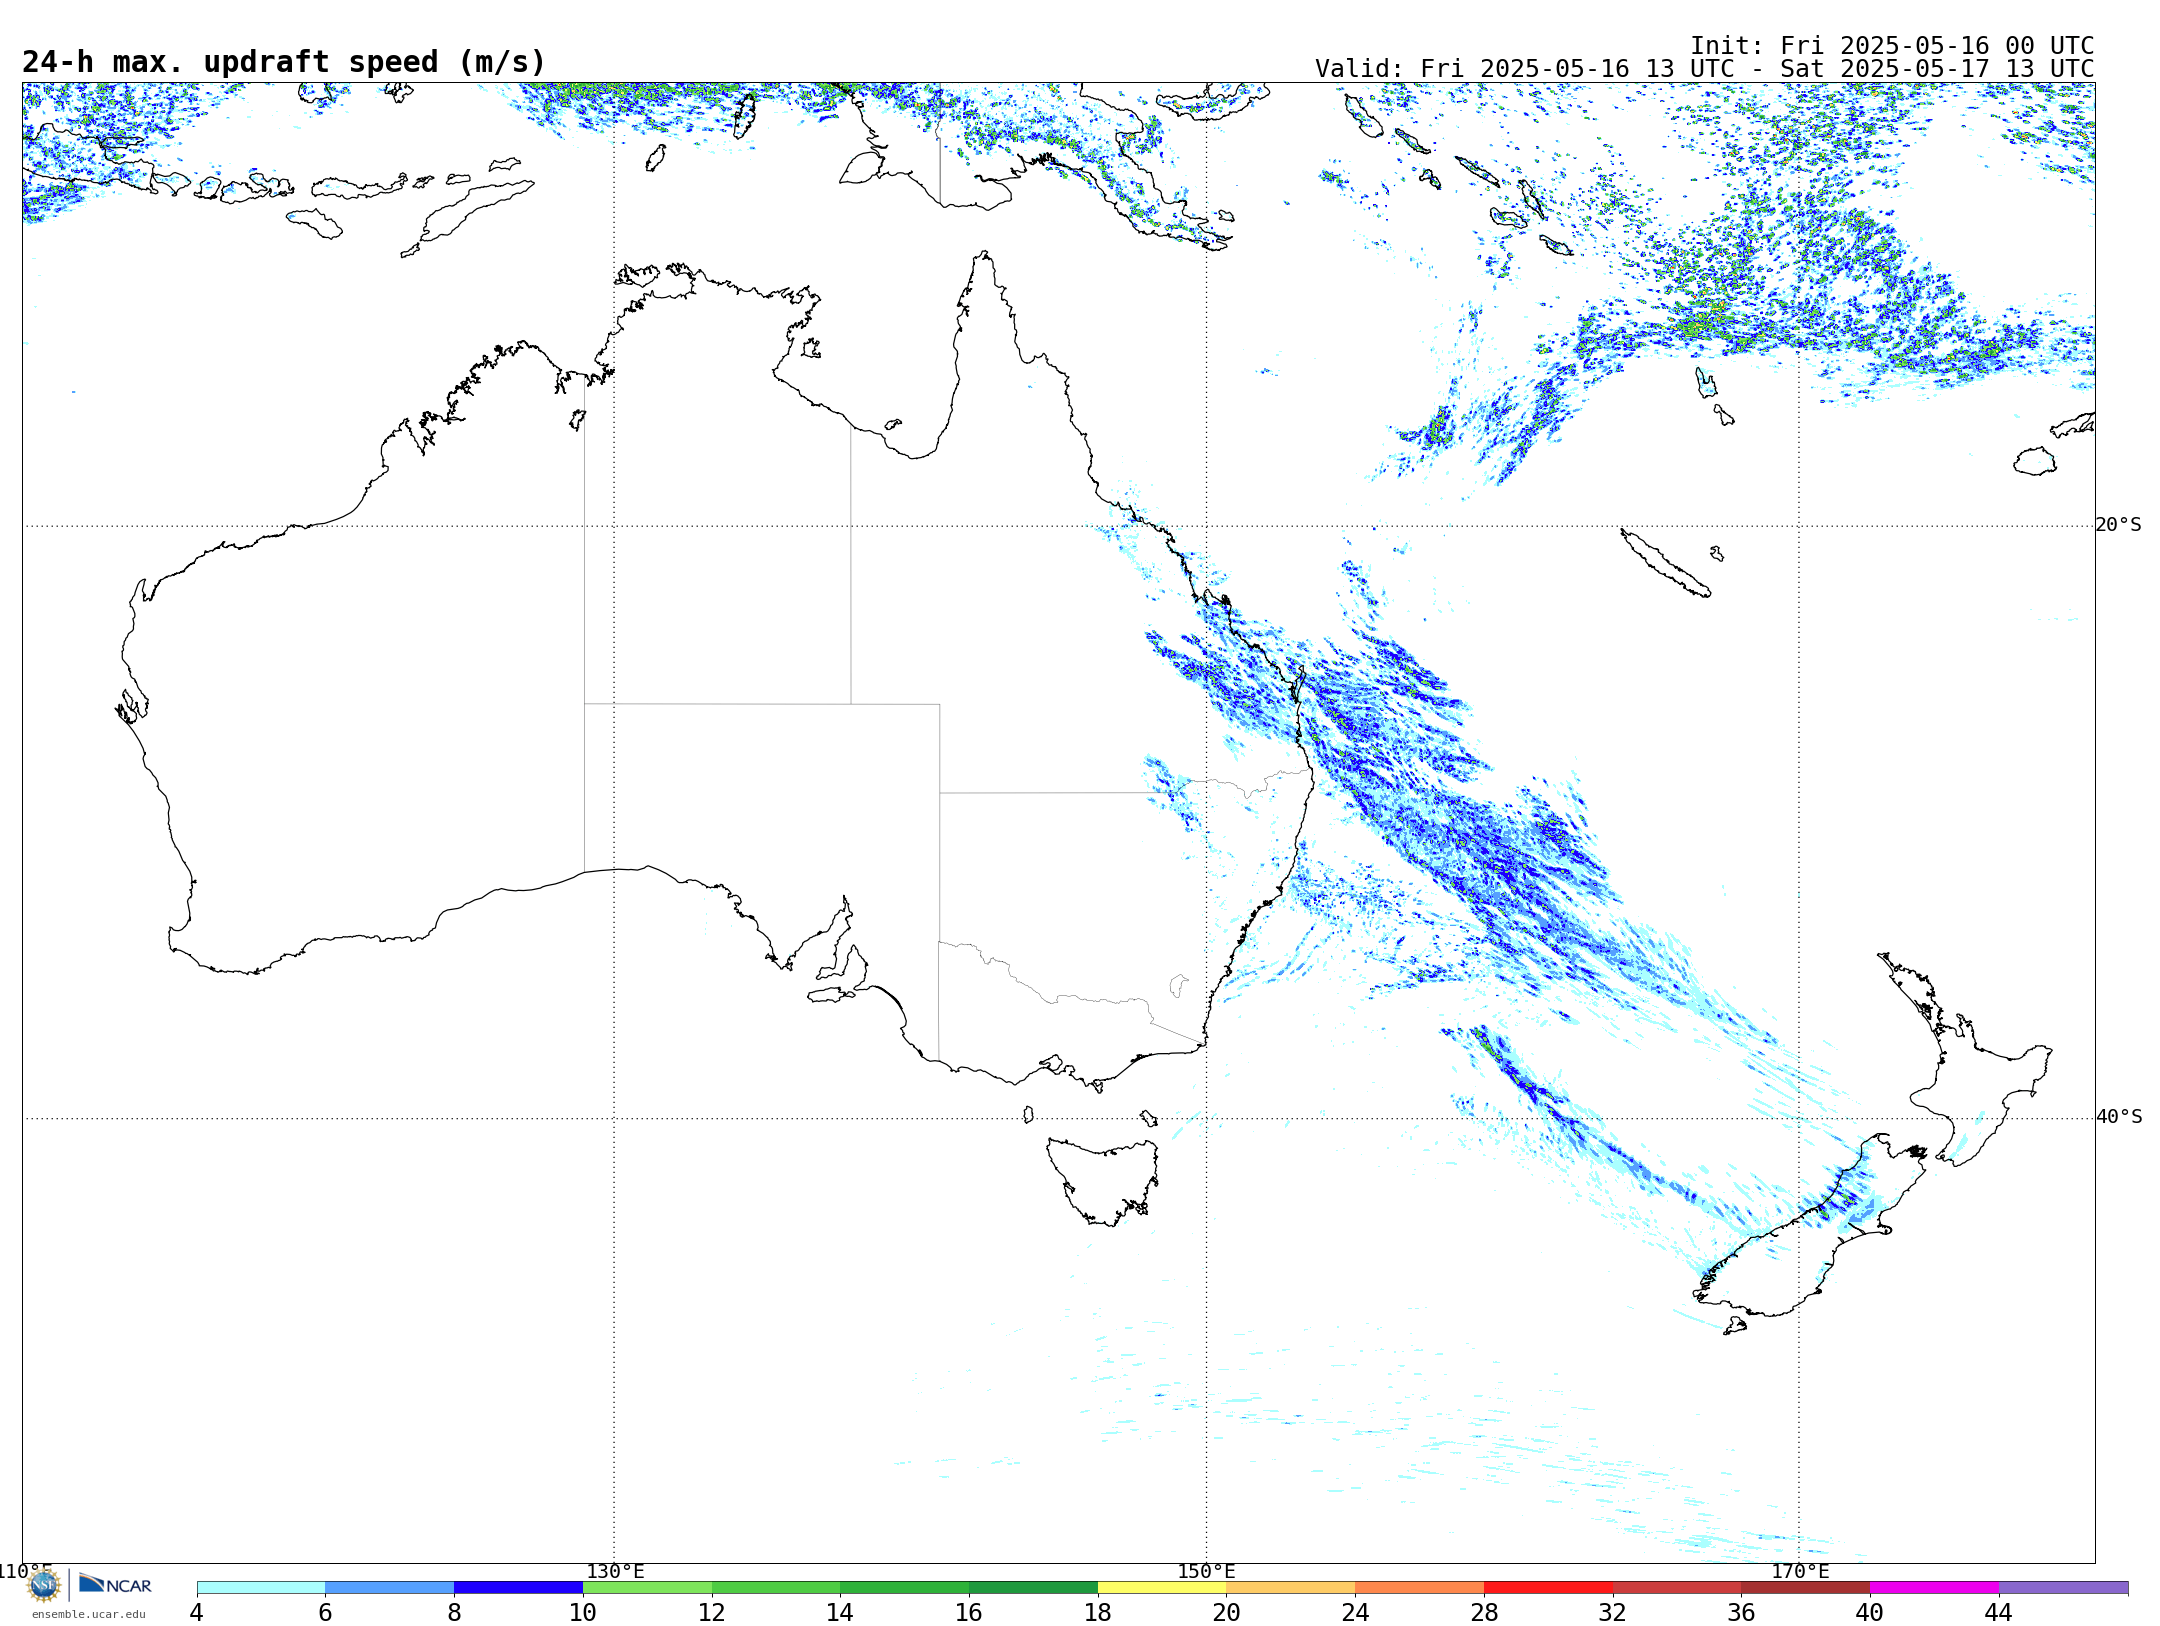Select the light green 10–12 colorbar swatch
Viewport: 2160px width, 1626px height.
(647, 1588)
